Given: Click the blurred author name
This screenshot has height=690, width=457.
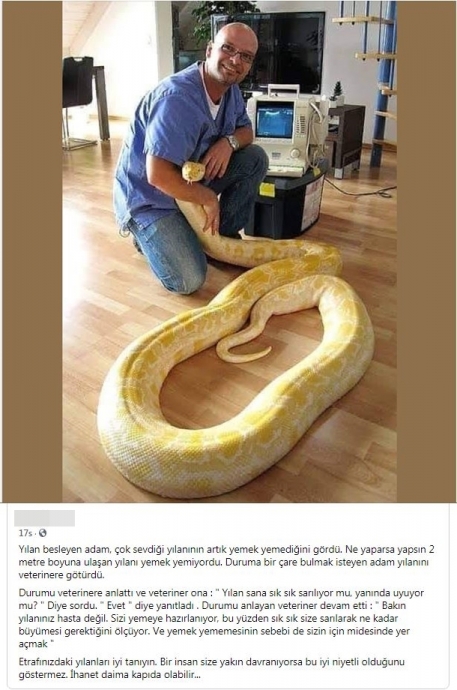Looking at the screenshot, I should tap(44, 518).
